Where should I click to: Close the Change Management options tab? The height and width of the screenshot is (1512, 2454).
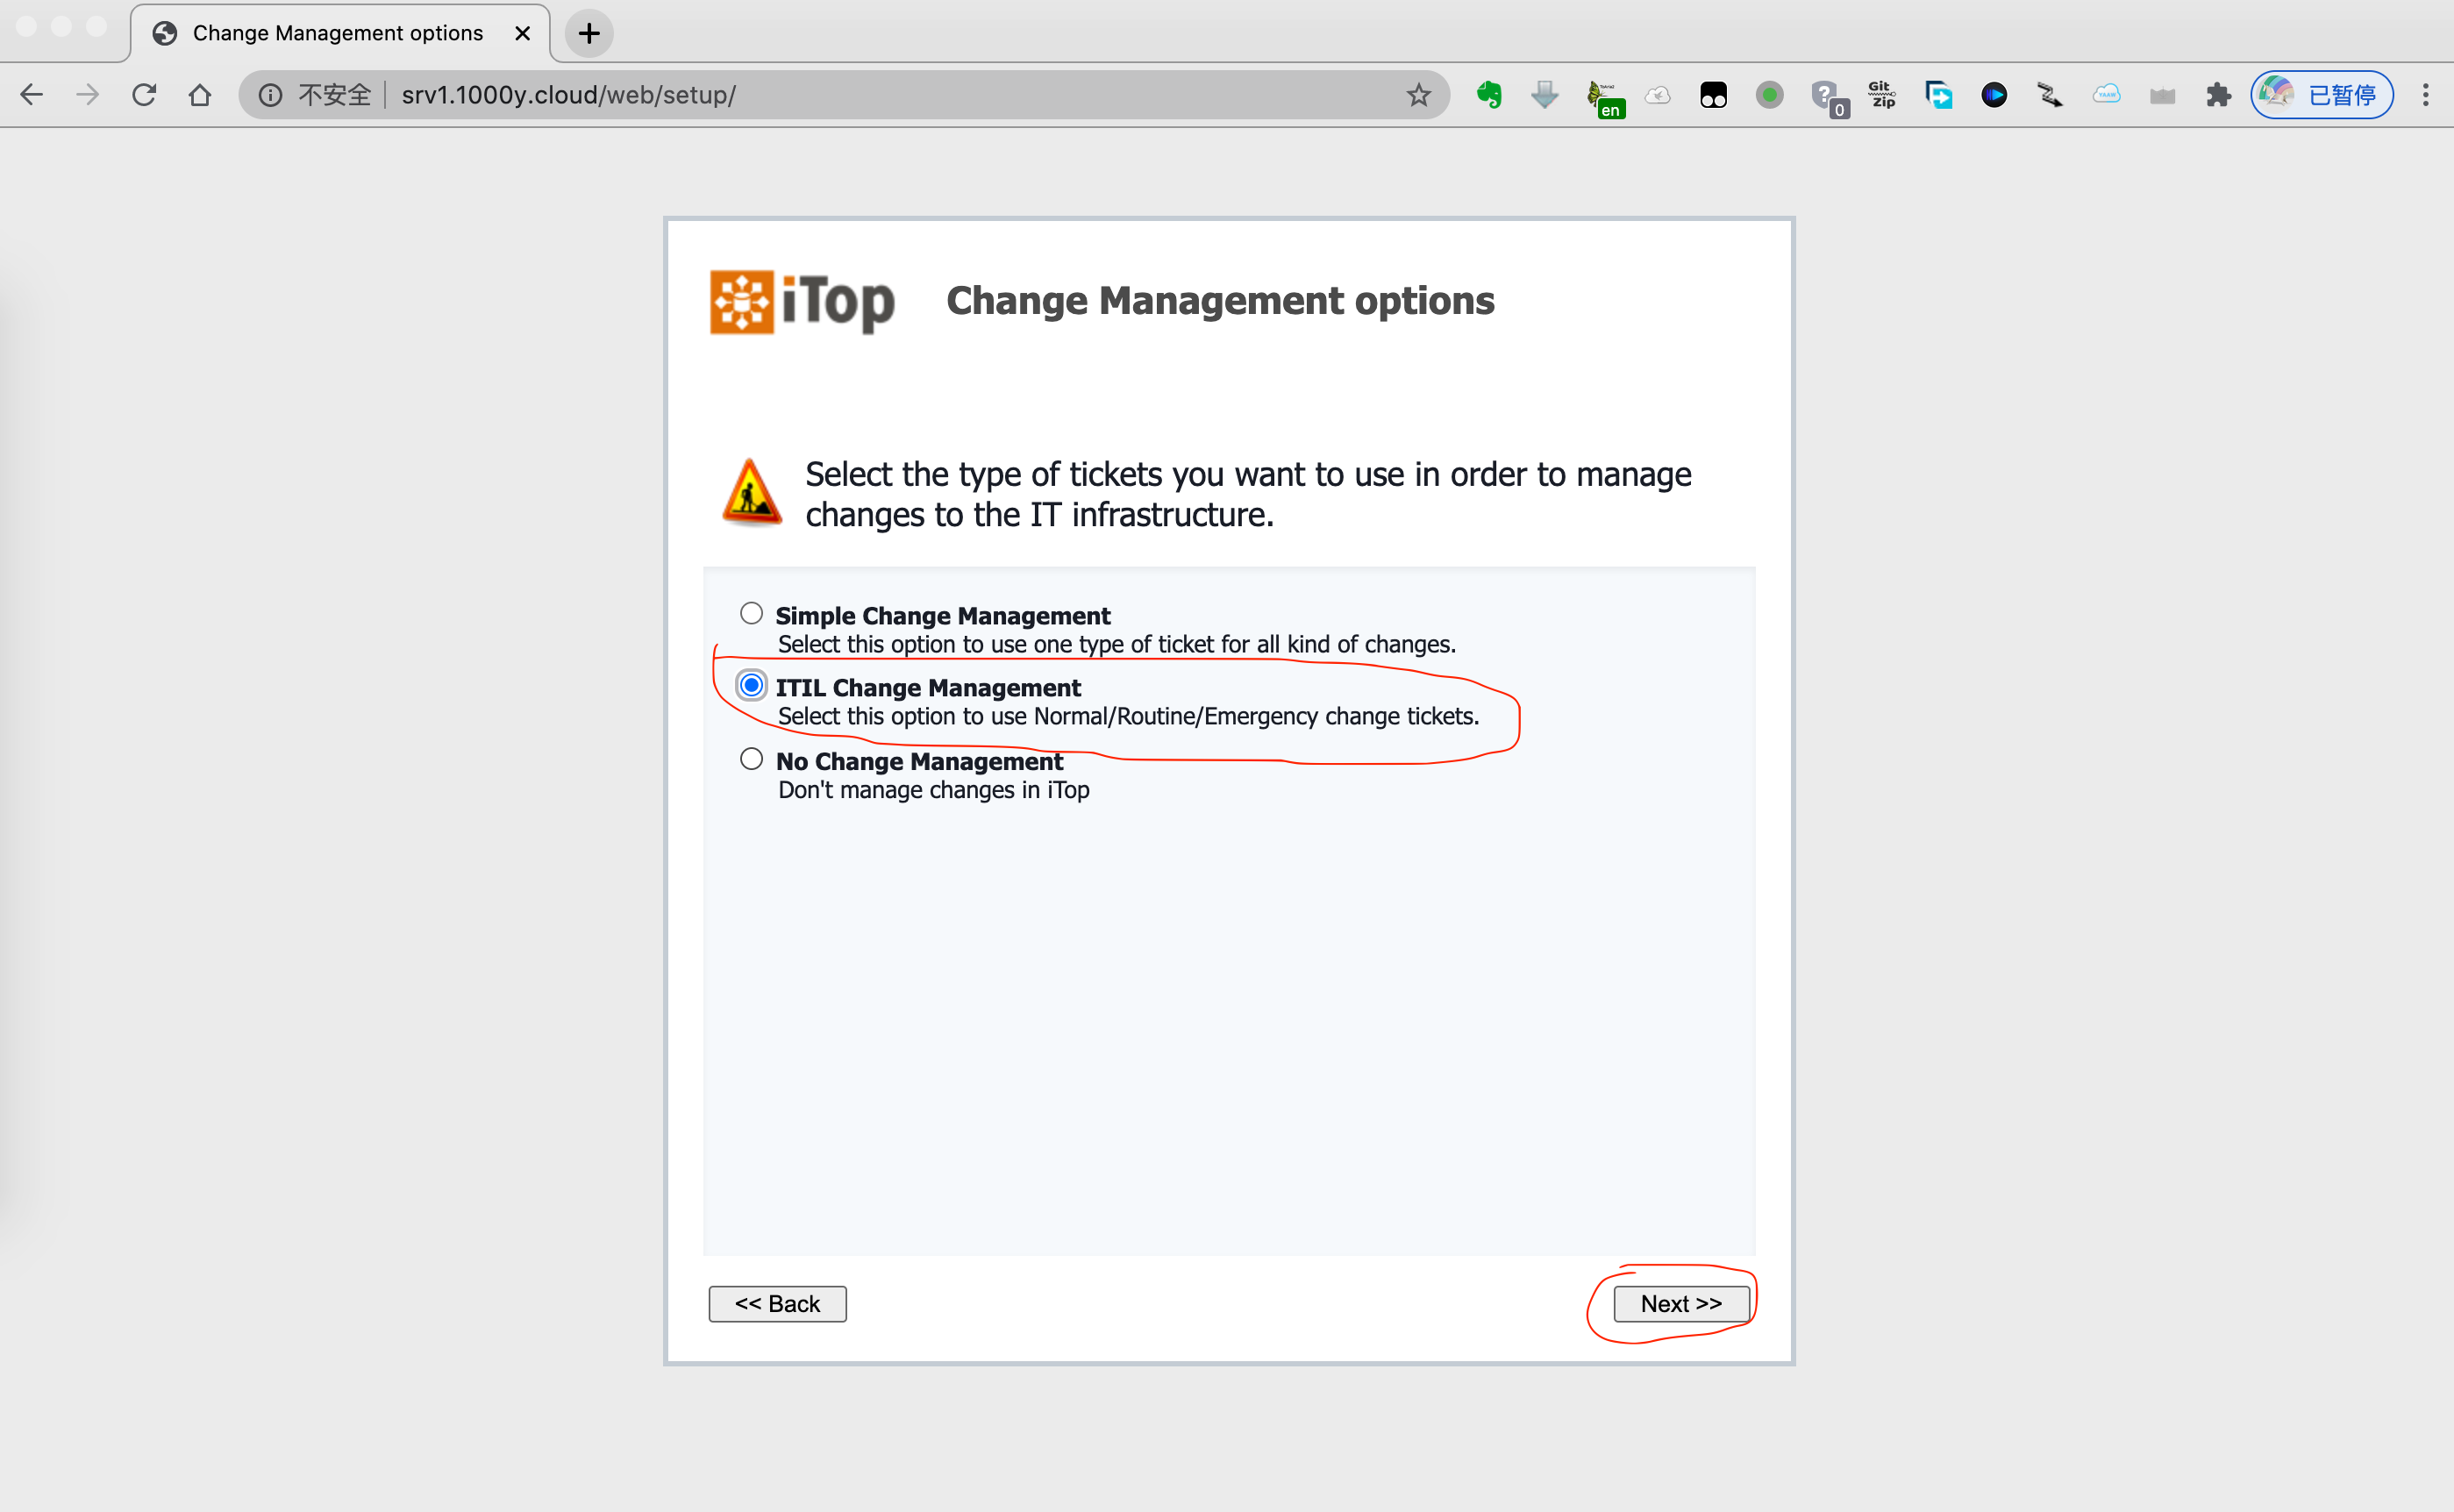point(522,33)
